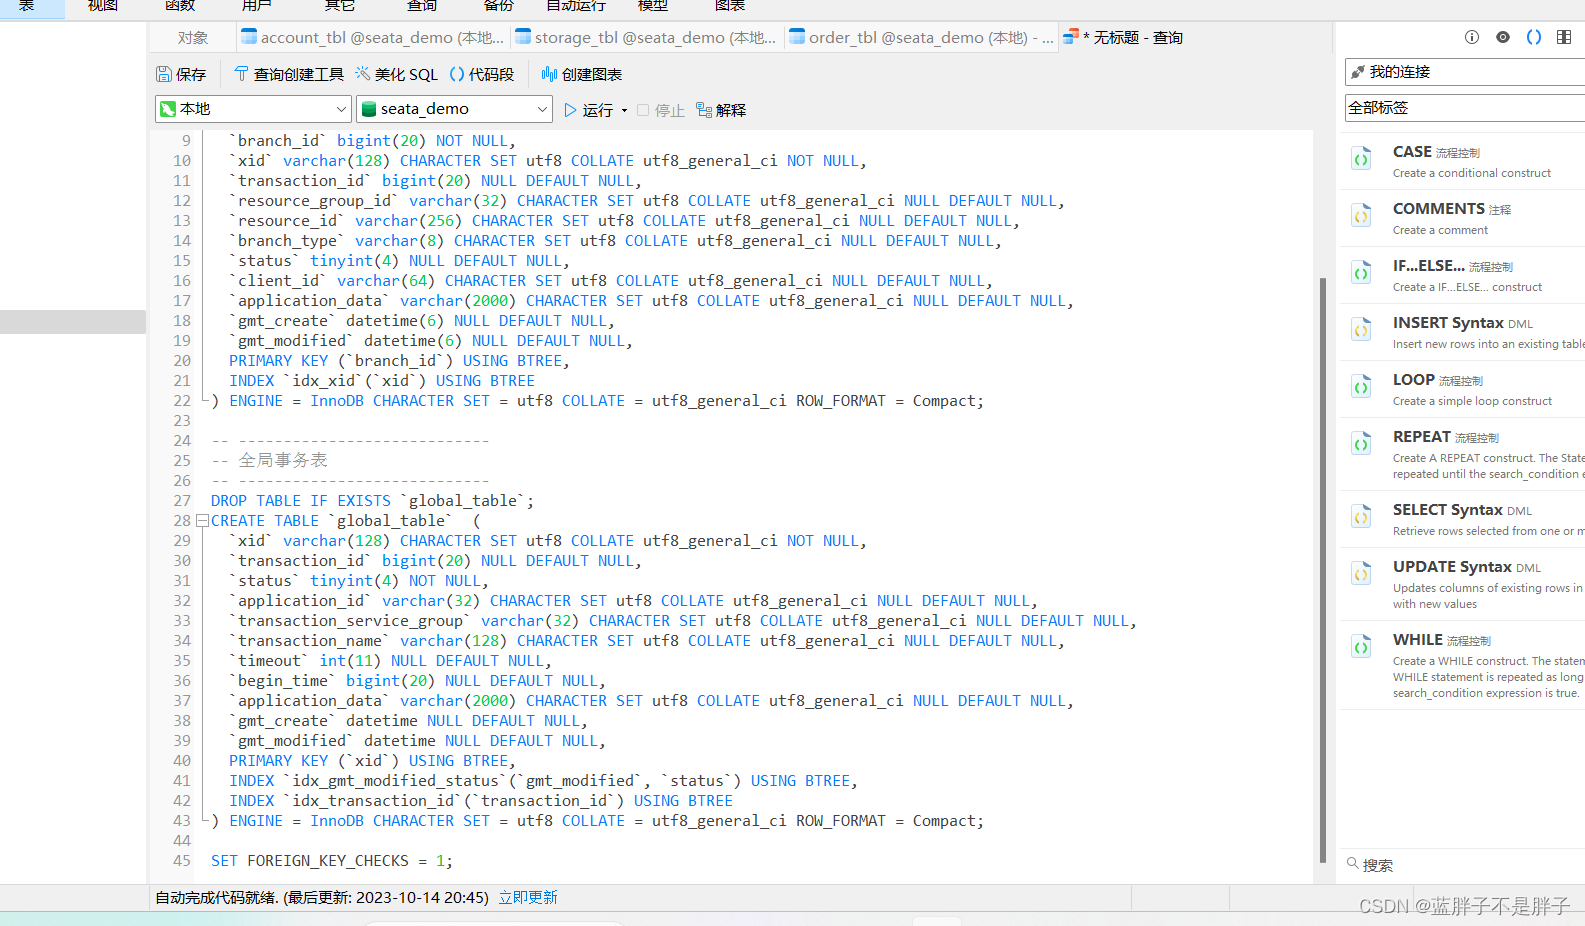
Task: Click search magnifier icon in snippet pane
Action: click(1353, 864)
